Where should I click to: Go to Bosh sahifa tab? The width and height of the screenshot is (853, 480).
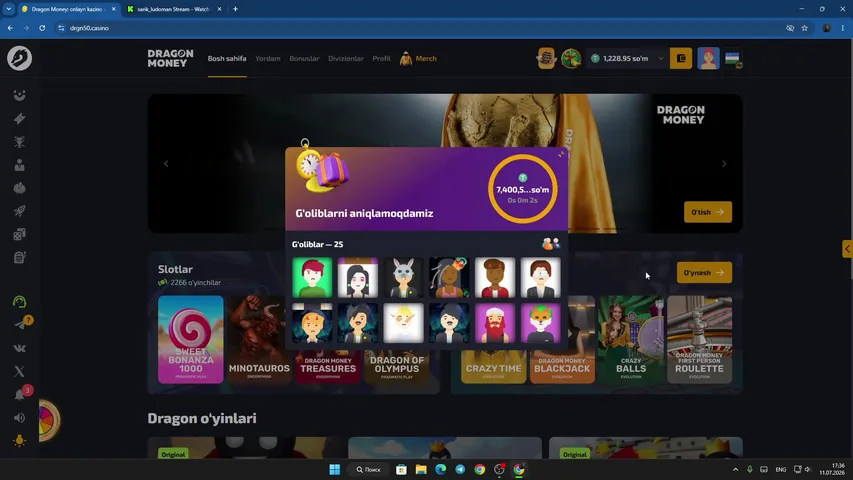click(227, 58)
